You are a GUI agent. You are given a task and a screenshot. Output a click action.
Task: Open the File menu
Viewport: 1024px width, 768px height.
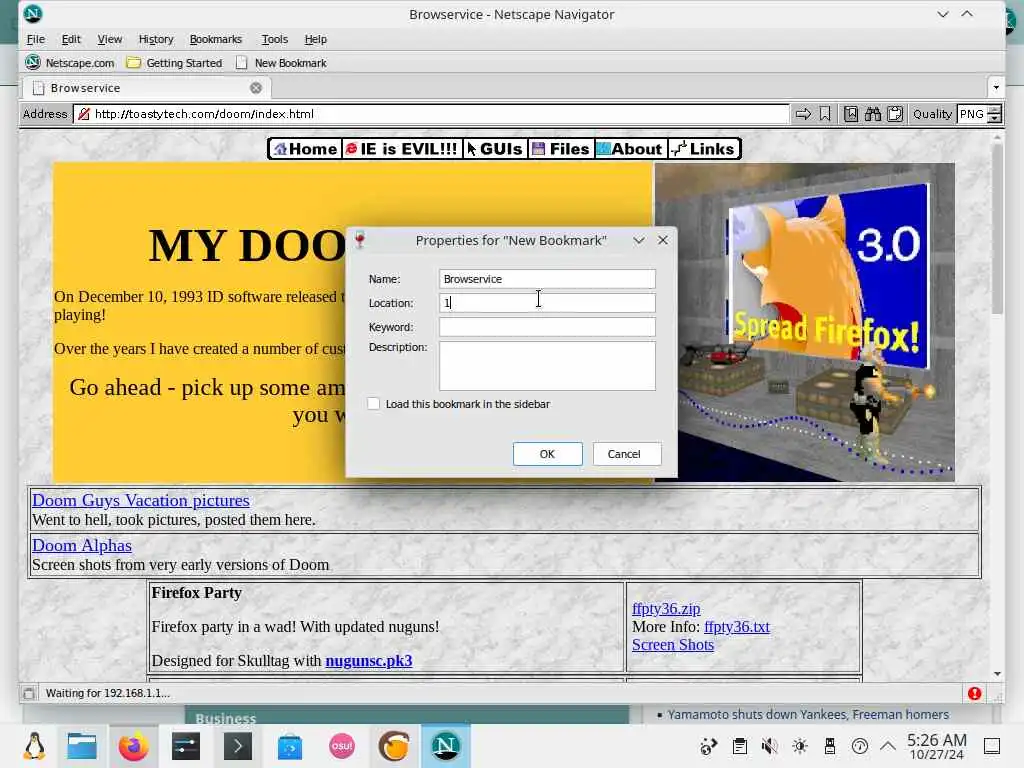[x=35, y=39]
